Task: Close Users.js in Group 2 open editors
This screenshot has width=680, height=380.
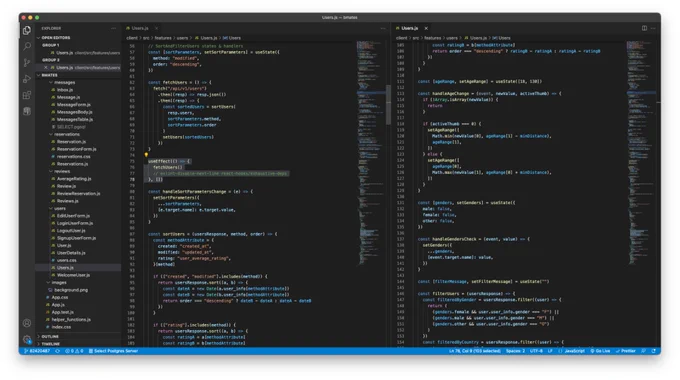Action: coord(46,68)
